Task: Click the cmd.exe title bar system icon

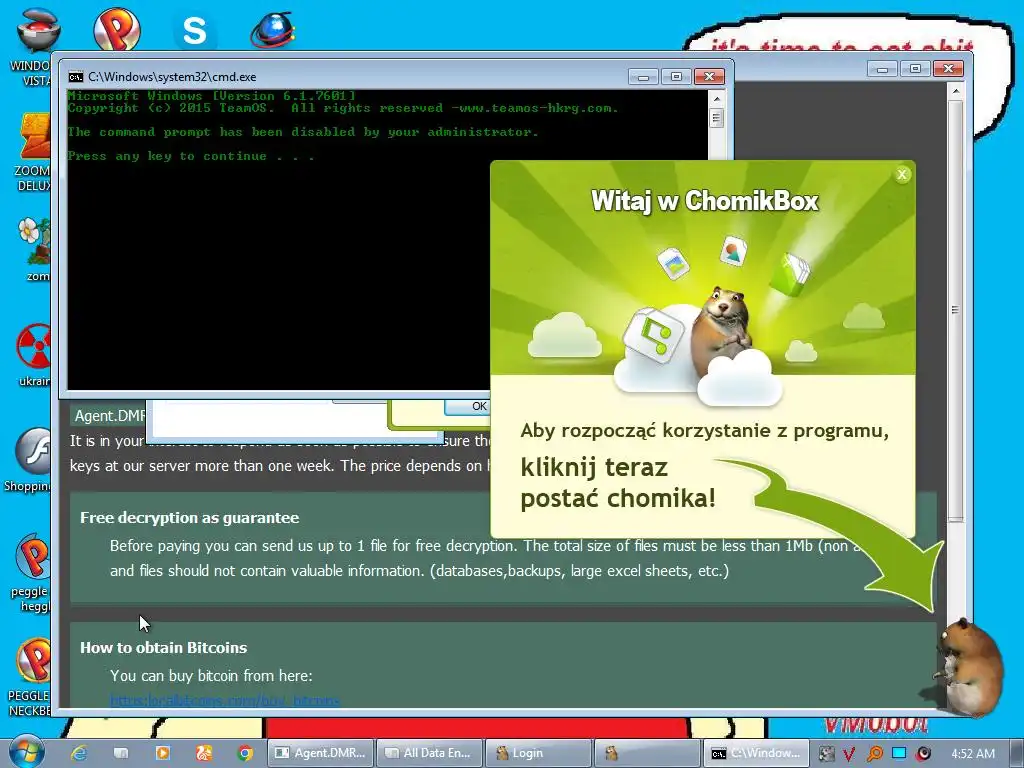Action: click(x=76, y=77)
